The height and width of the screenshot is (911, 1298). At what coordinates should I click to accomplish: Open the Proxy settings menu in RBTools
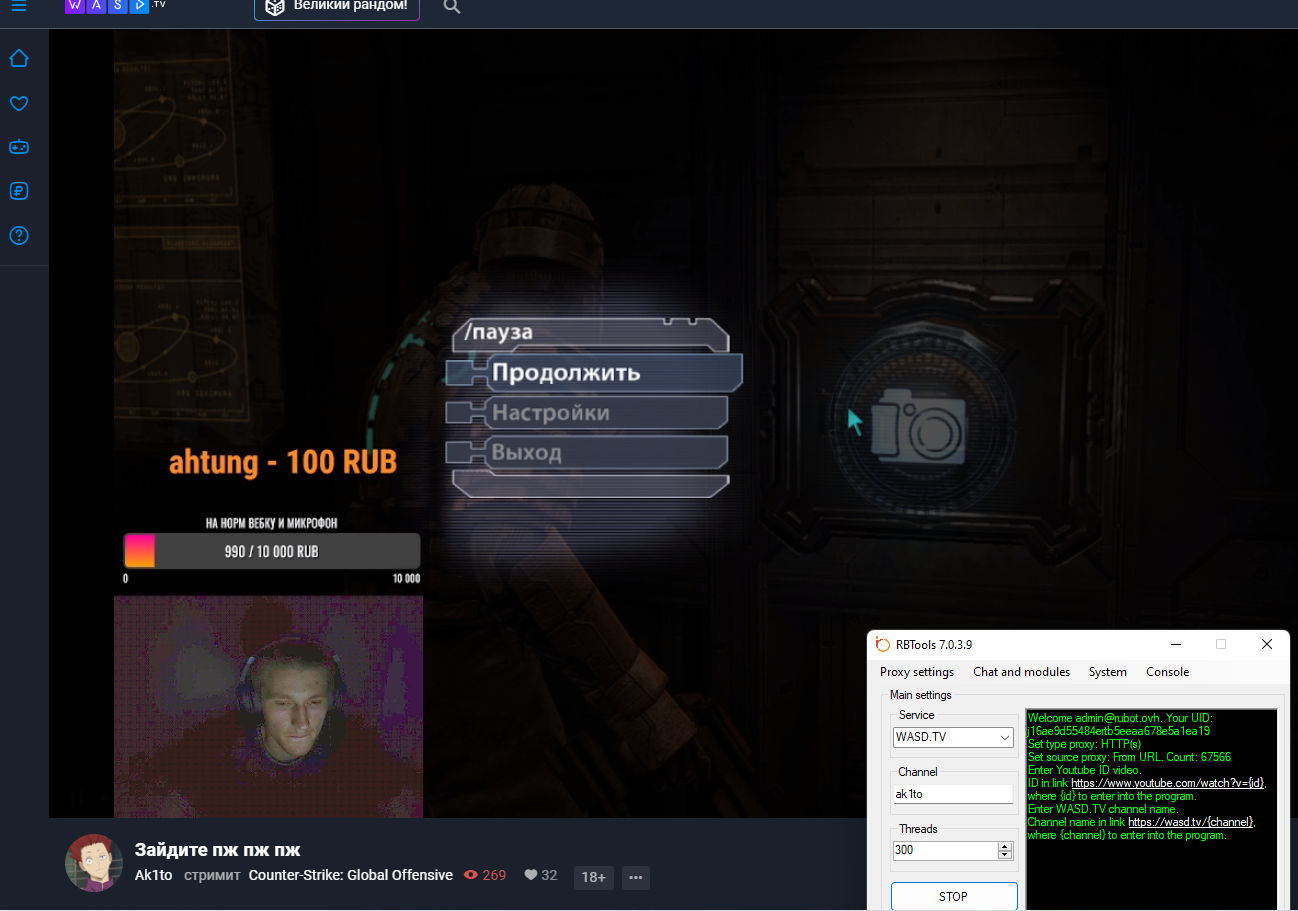click(x=916, y=672)
